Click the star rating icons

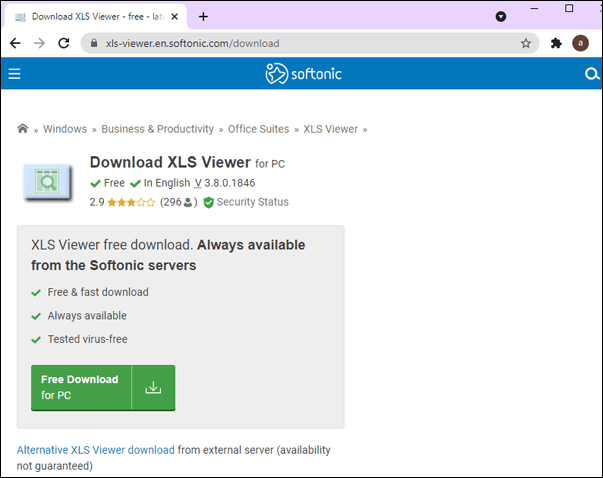pos(131,202)
